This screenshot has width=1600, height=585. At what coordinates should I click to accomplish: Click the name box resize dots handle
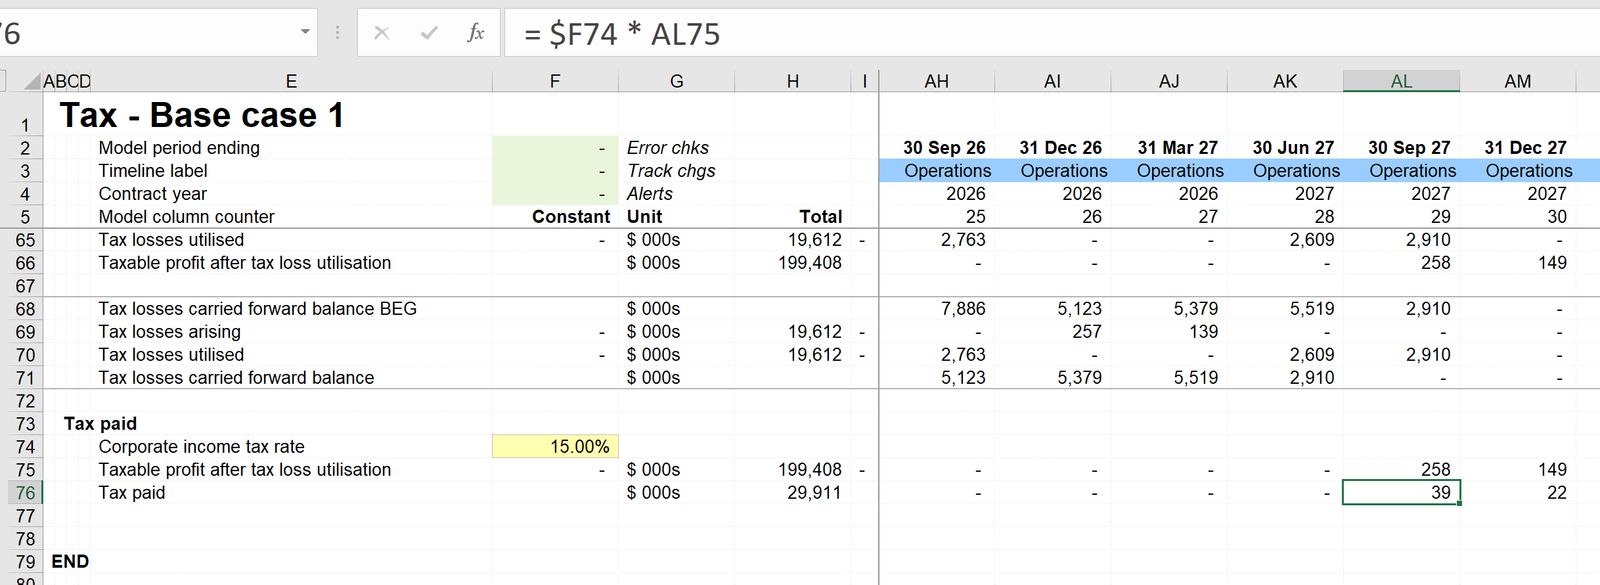[x=337, y=33]
